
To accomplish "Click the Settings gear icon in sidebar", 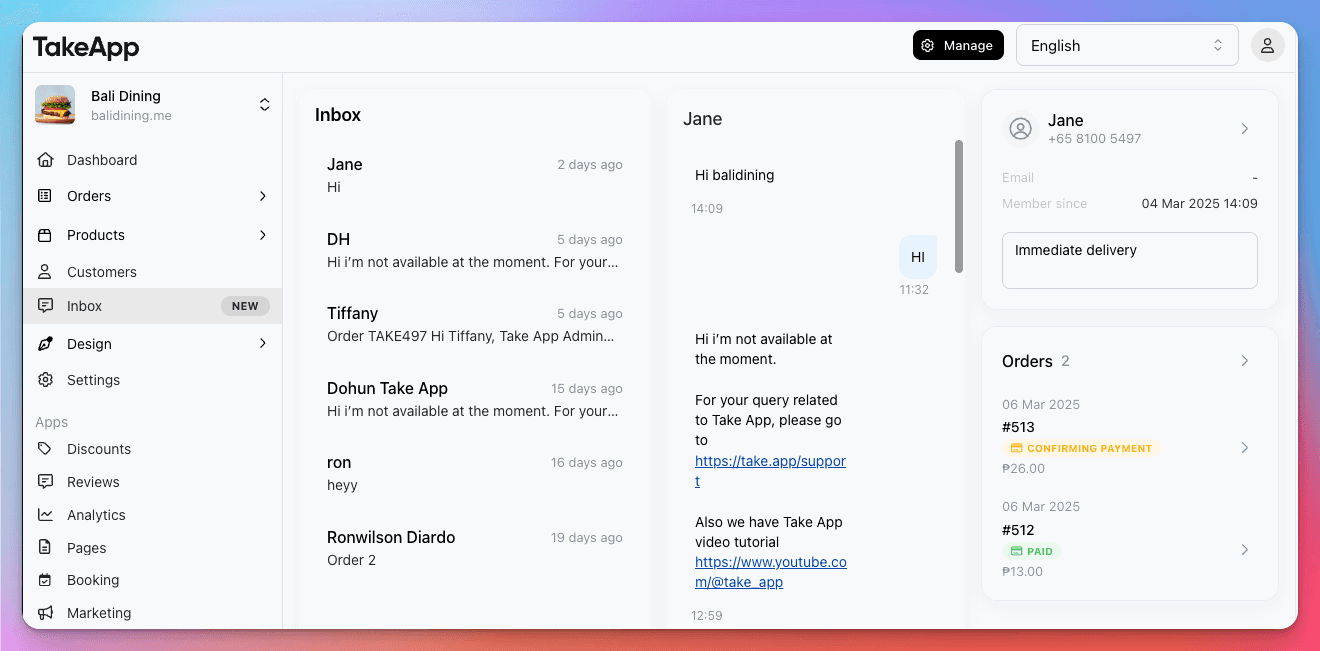I will [x=45, y=380].
